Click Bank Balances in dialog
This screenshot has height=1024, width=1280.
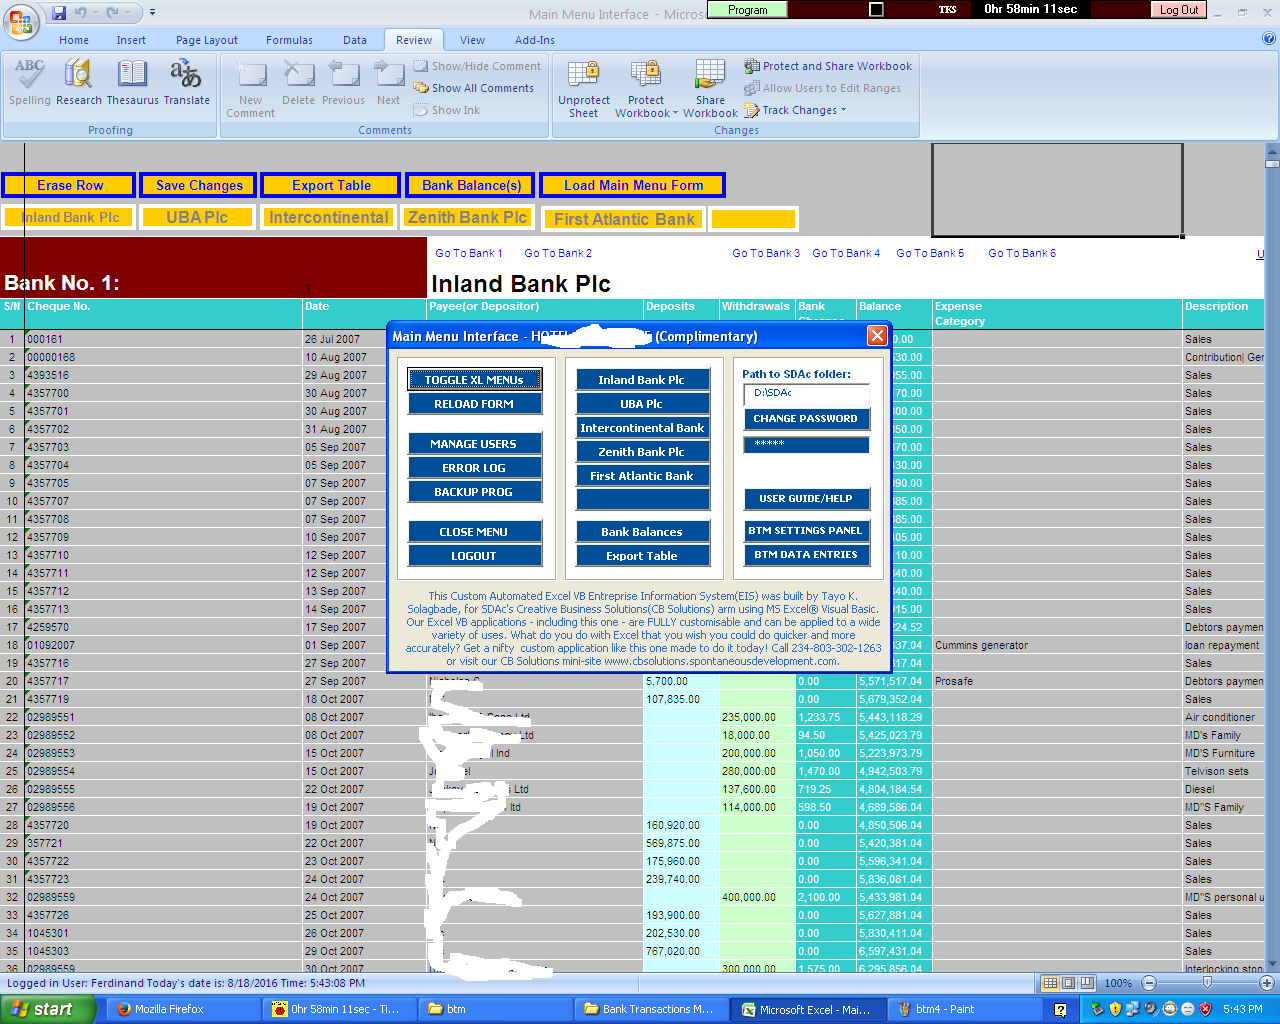click(642, 532)
